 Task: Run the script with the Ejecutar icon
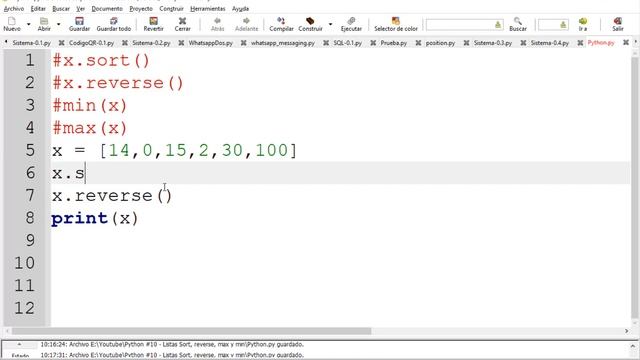[351, 24]
